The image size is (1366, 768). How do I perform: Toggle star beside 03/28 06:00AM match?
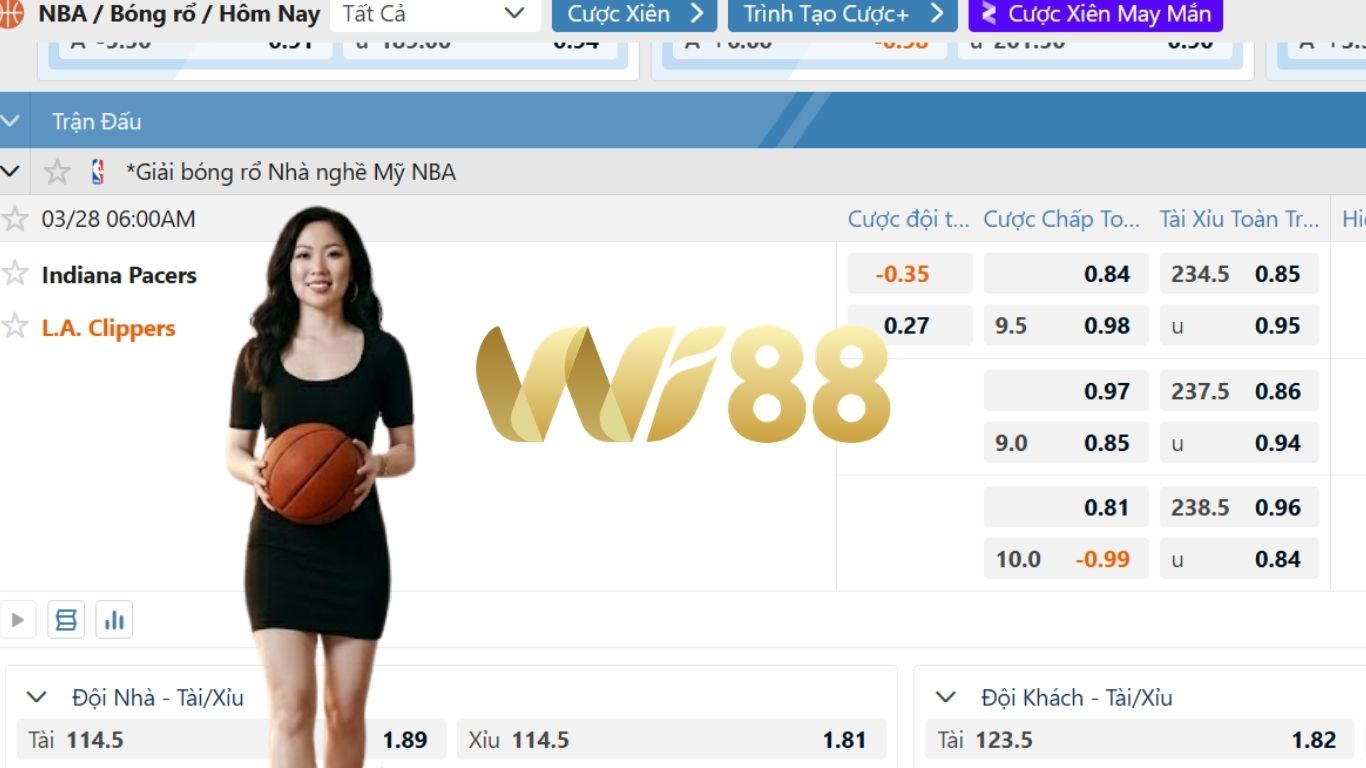coord(14,219)
